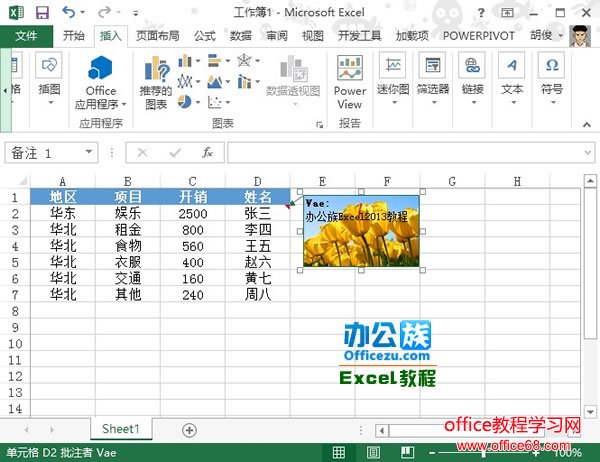The width and height of the screenshot is (600, 462).
Task: Insert area chart icon
Action: [215, 81]
